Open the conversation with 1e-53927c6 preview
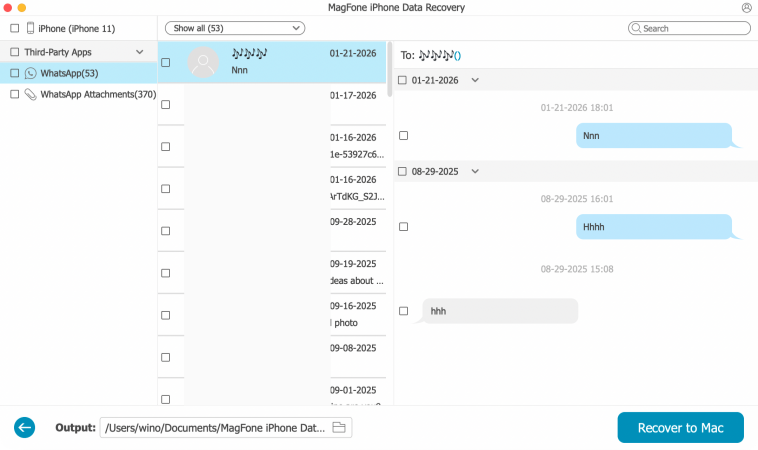This screenshot has height=450, width=758. (272, 146)
